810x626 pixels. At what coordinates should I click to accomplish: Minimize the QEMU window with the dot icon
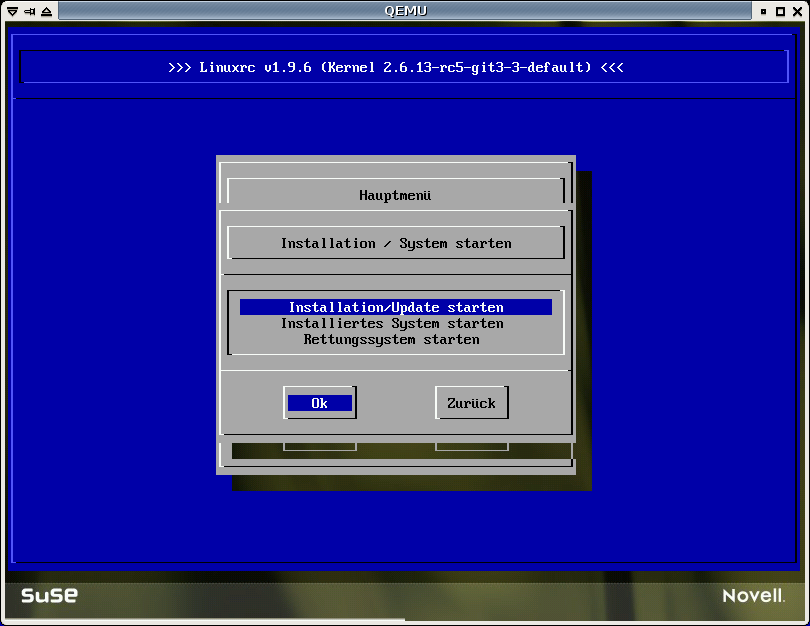pos(764,10)
